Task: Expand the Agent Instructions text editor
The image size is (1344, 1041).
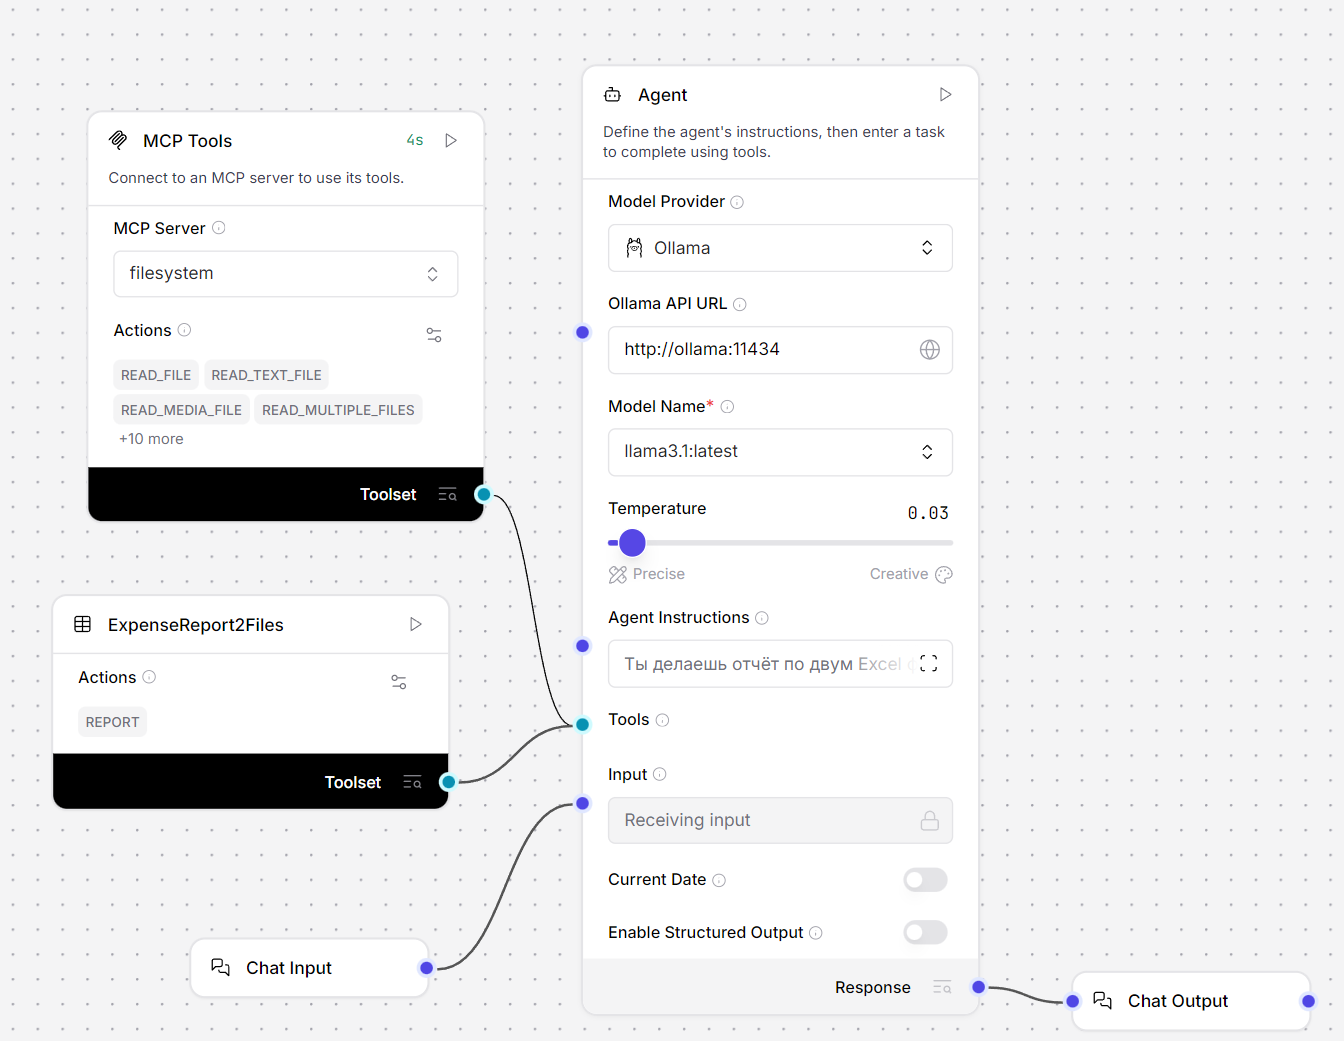Action: tap(928, 664)
